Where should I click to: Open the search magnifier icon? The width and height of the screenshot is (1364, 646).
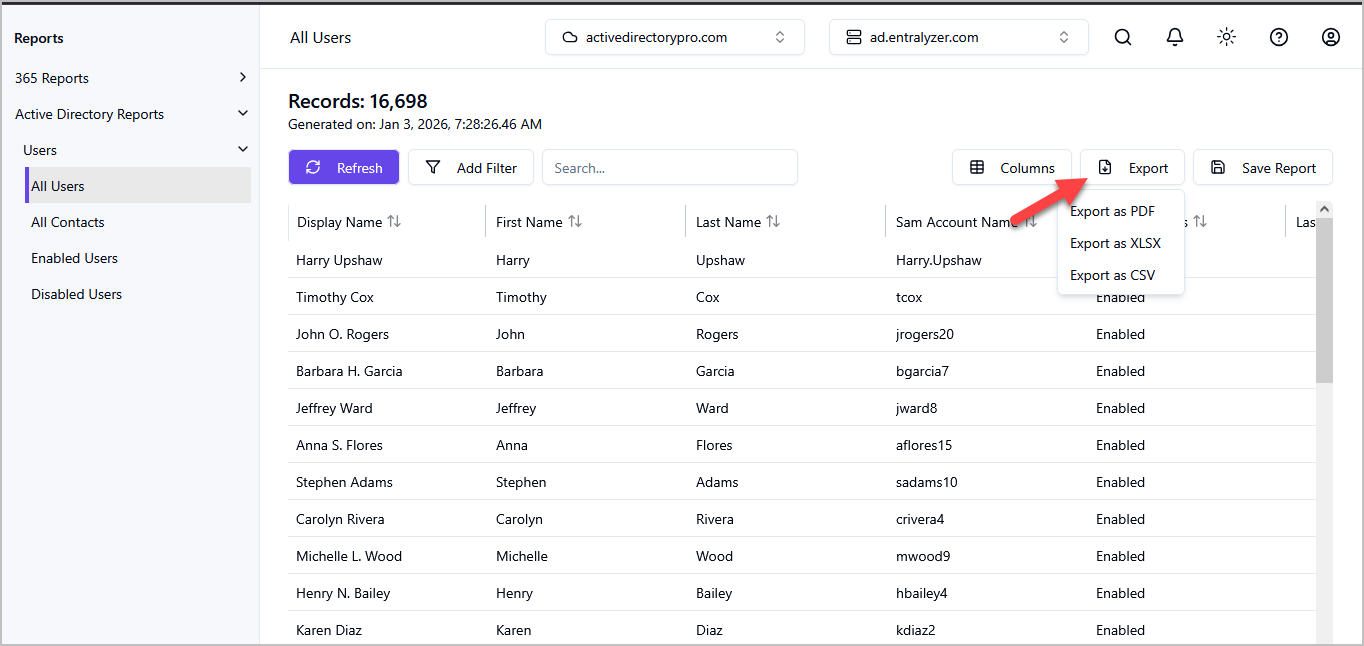coord(1123,37)
